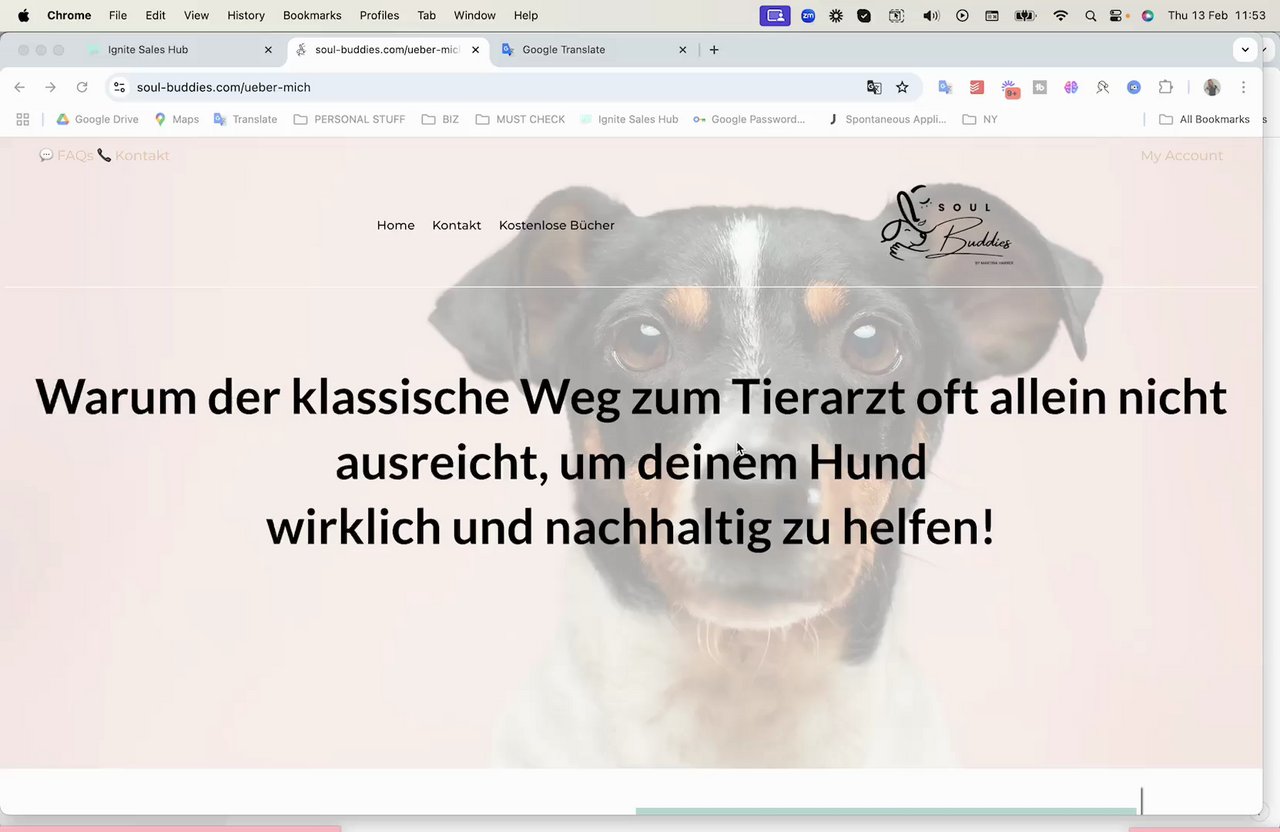Click the translate page icon in address bar

pyautogui.click(x=874, y=87)
